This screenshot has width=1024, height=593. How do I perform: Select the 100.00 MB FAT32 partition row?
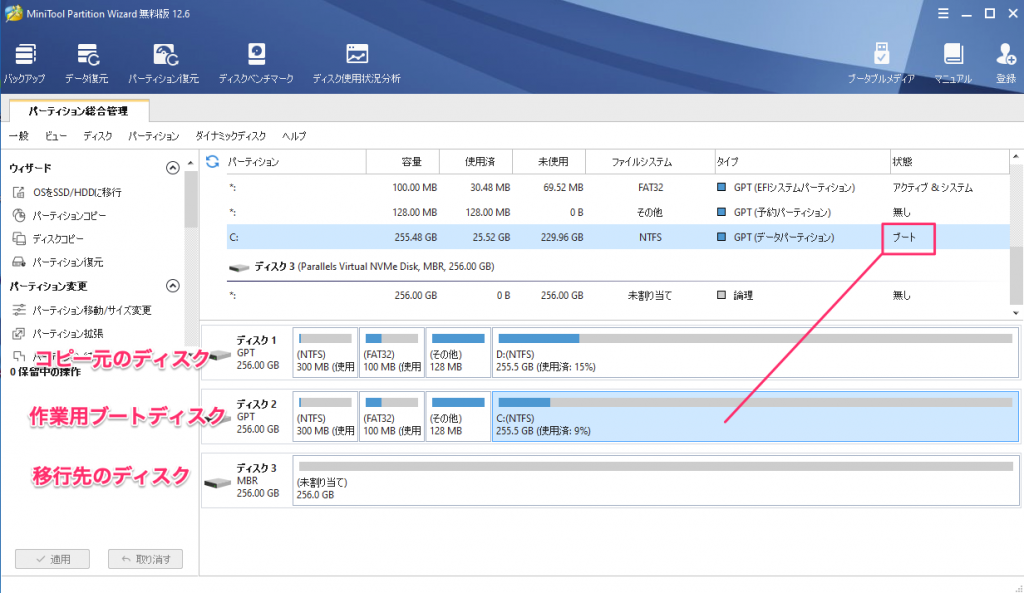[x=618, y=187]
